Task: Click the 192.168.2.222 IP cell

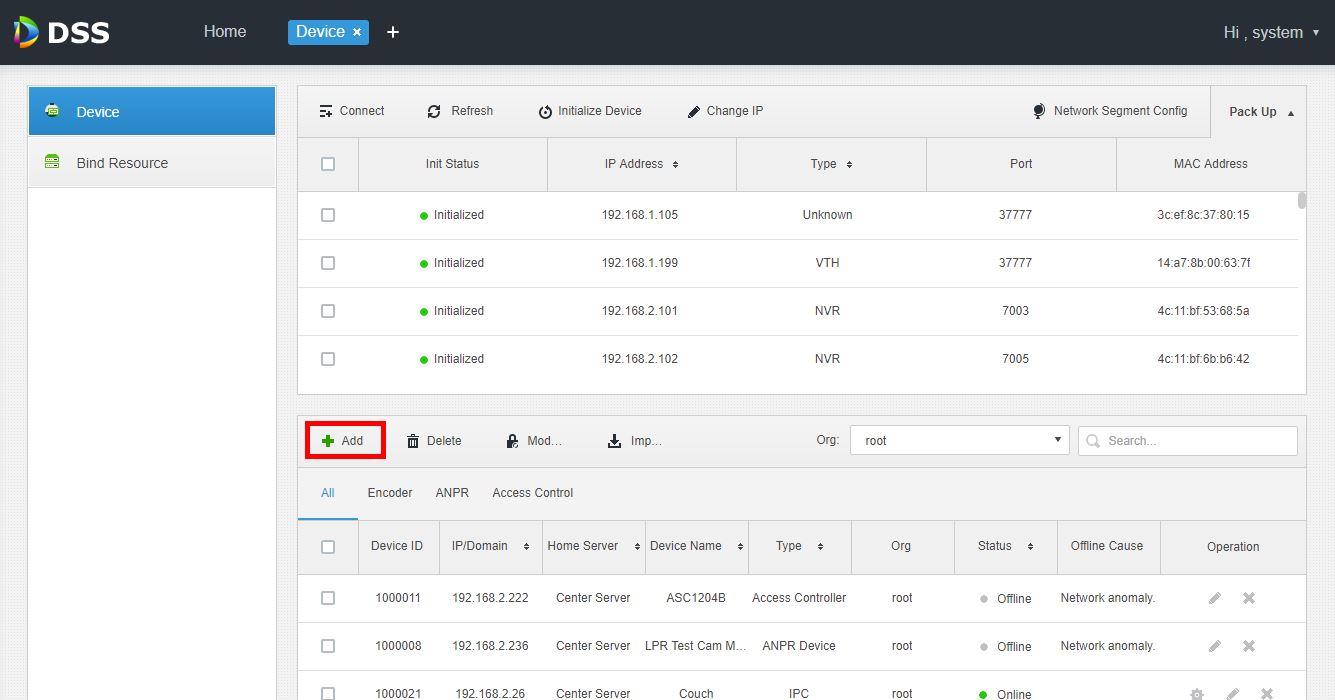Action: click(490, 598)
